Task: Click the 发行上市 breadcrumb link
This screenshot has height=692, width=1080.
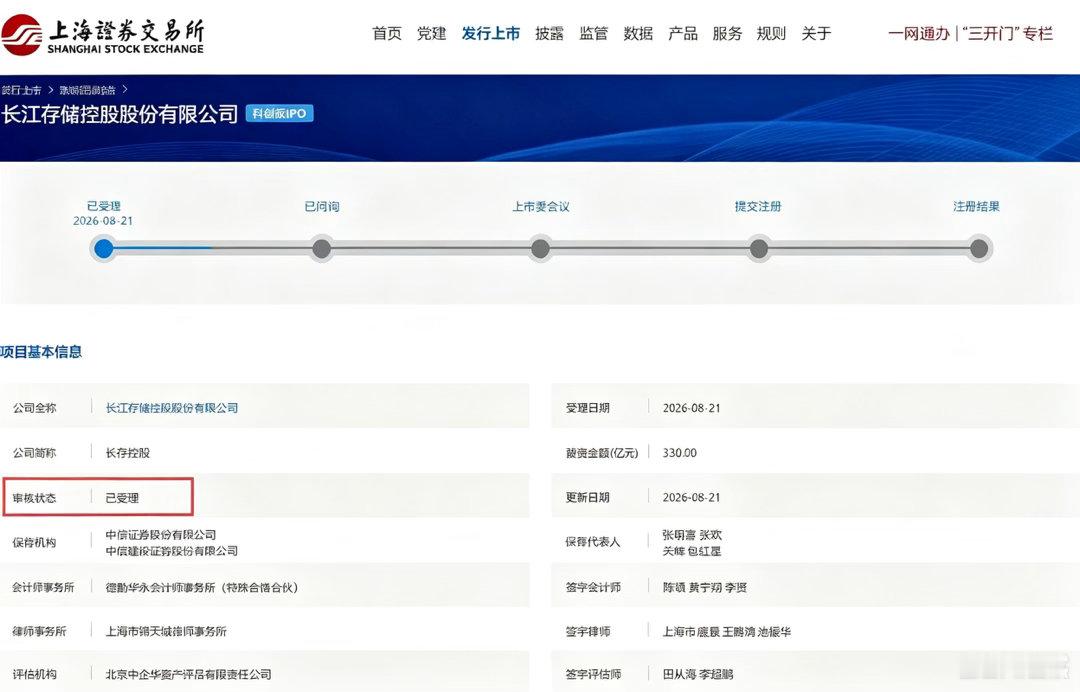Action: point(21,90)
